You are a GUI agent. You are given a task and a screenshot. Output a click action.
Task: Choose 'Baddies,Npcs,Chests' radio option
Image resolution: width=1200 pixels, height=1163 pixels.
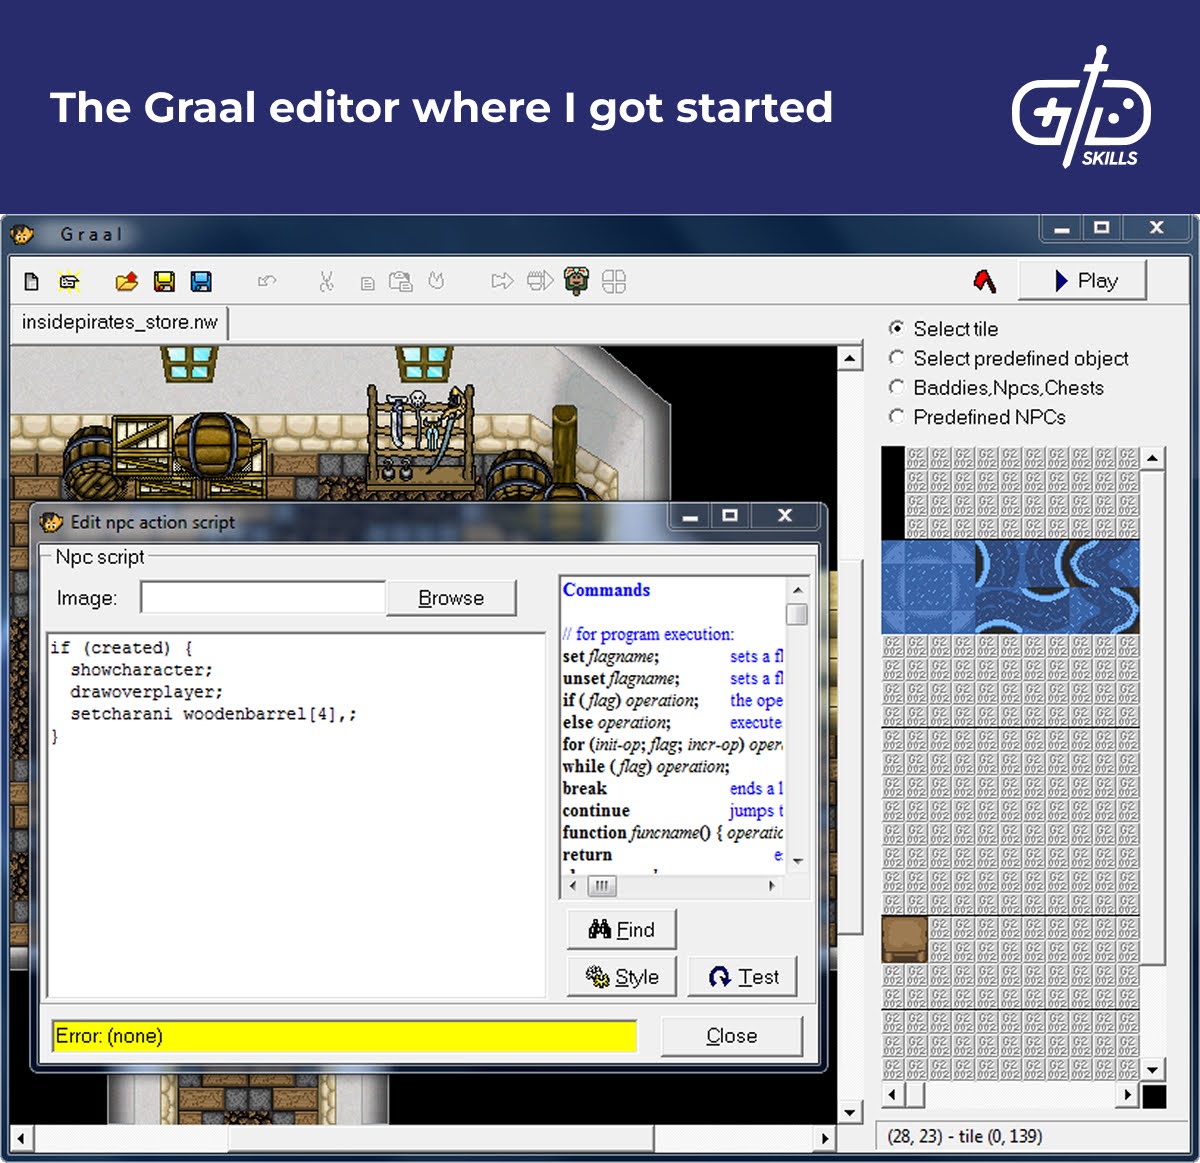[x=896, y=387]
